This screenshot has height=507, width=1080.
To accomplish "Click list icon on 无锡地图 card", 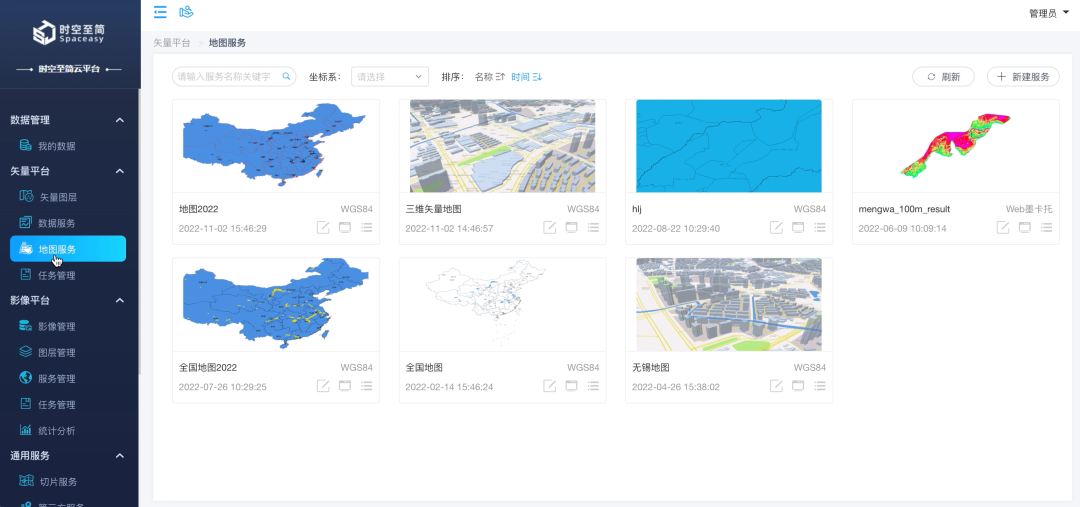I will click(820, 386).
